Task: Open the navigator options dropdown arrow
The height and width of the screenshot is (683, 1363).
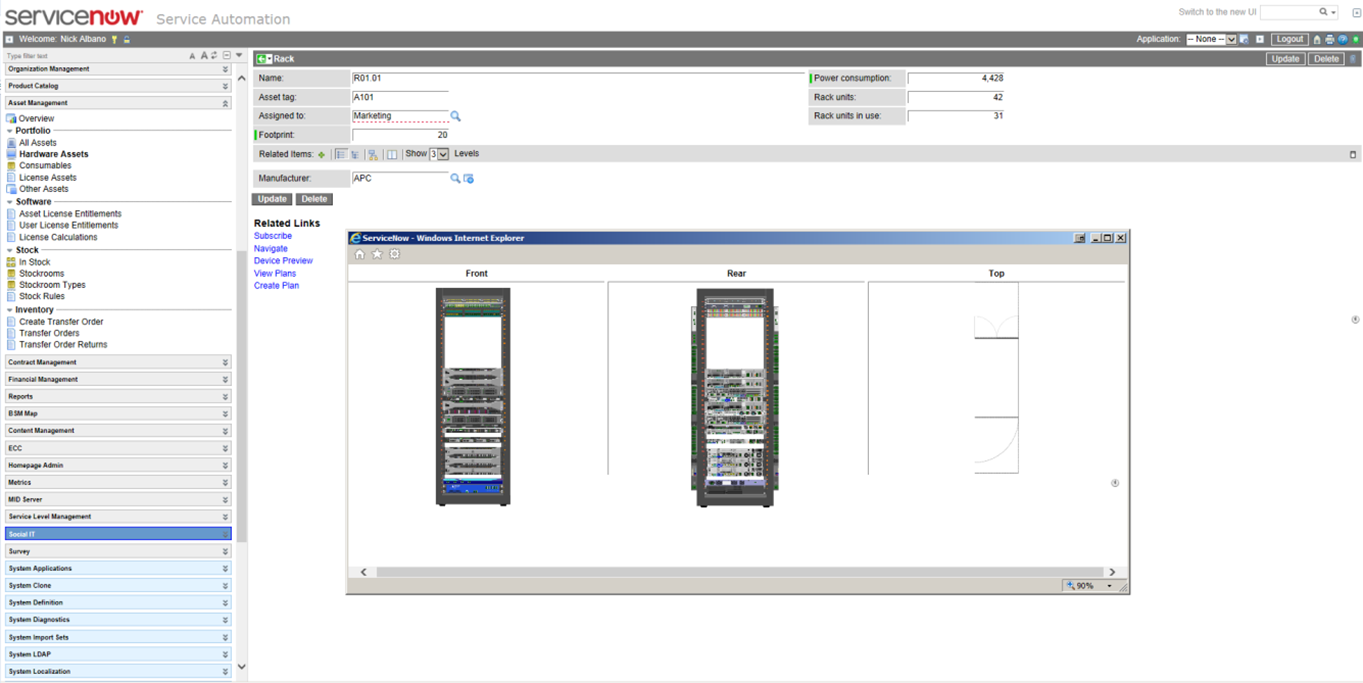Action: [239, 55]
